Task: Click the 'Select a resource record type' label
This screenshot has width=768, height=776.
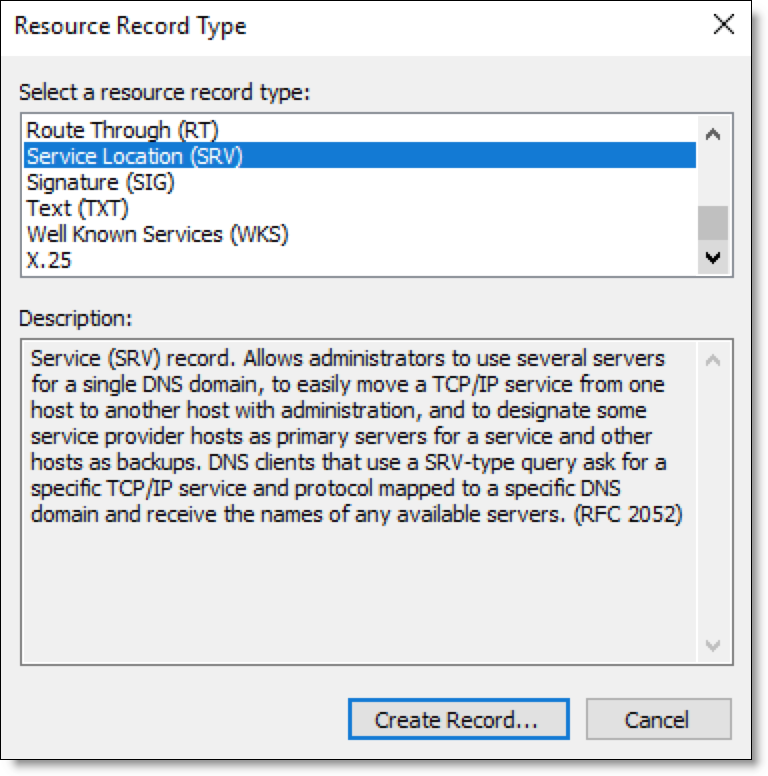Action: (x=164, y=93)
